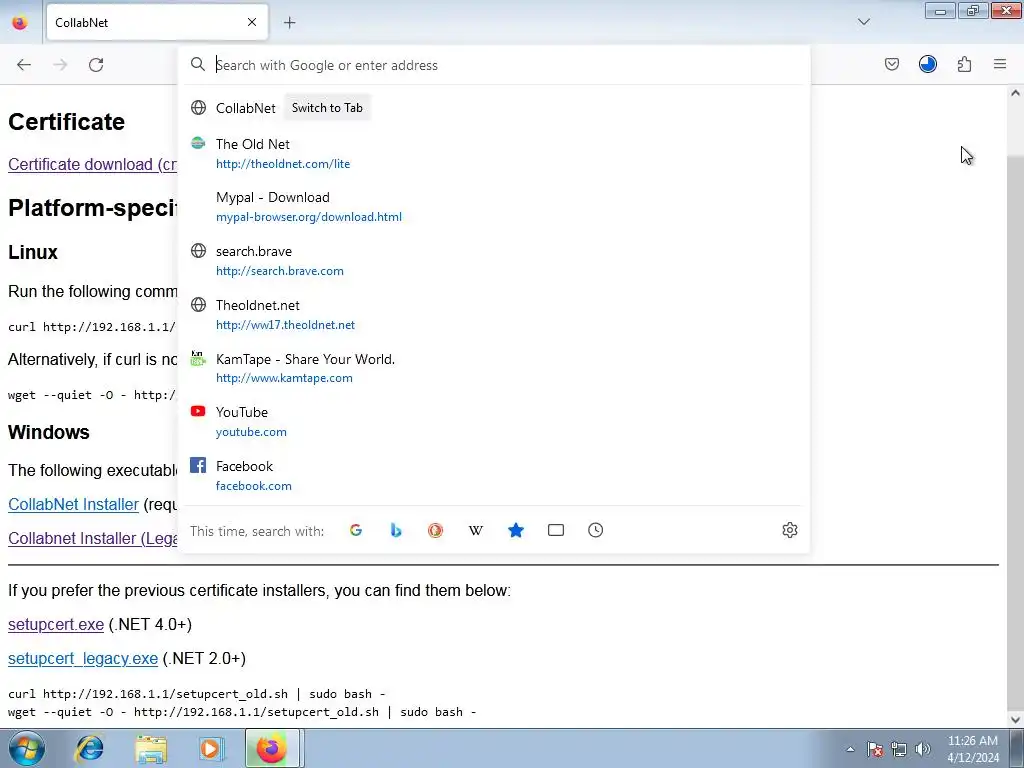The image size is (1024, 768).
Task: Click the page scrollbar up arrow
Action: (1015, 93)
